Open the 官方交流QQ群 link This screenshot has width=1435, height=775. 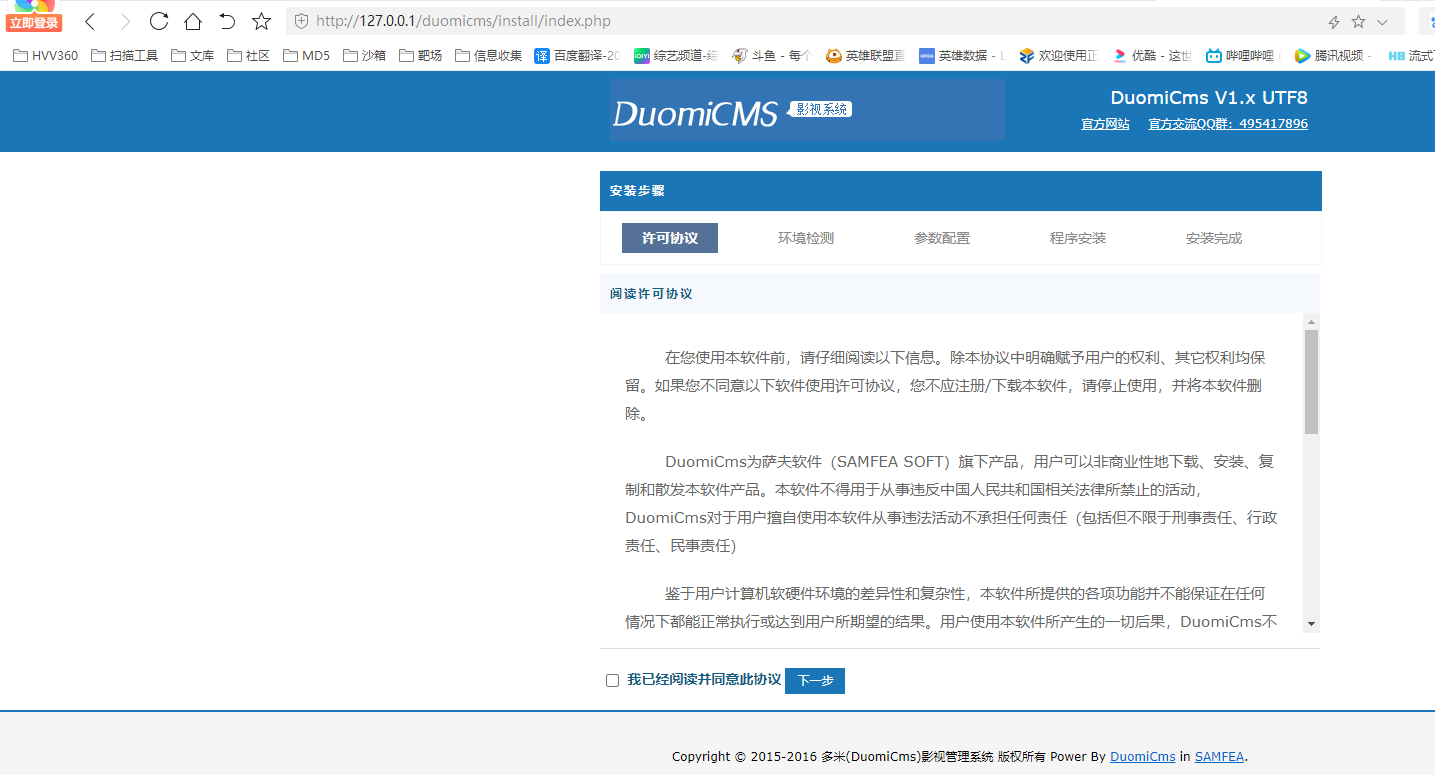point(1228,124)
